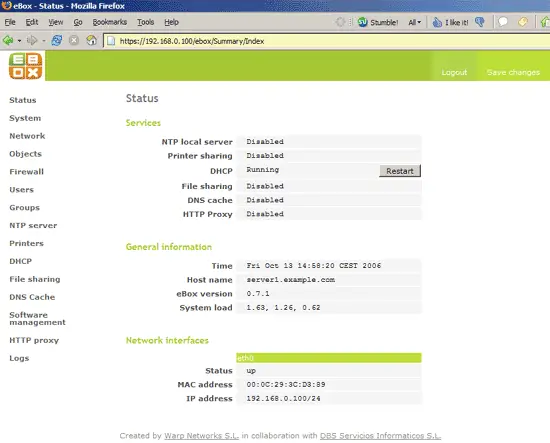Select System in the sidebar
The height and width of the screenshot is (443, 550).
(x=25, y=118)
